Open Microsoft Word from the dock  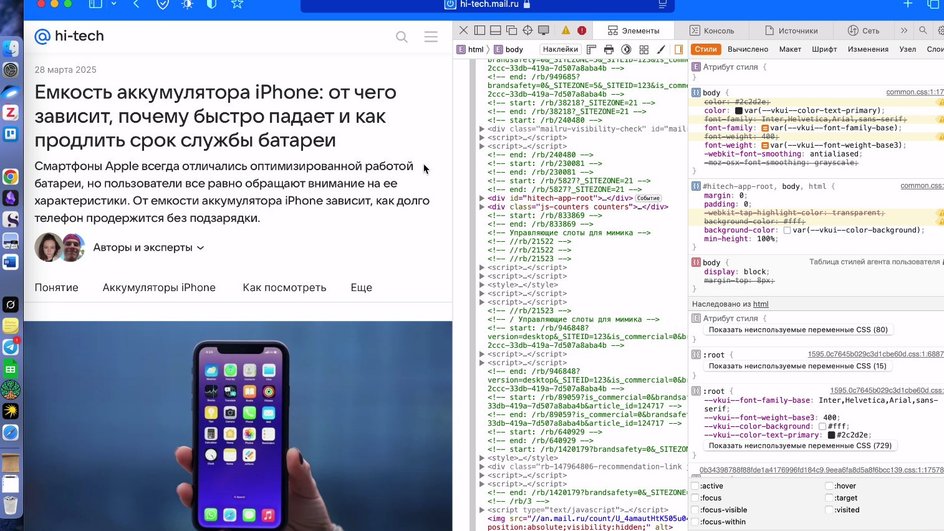click(x=11, y=262)
